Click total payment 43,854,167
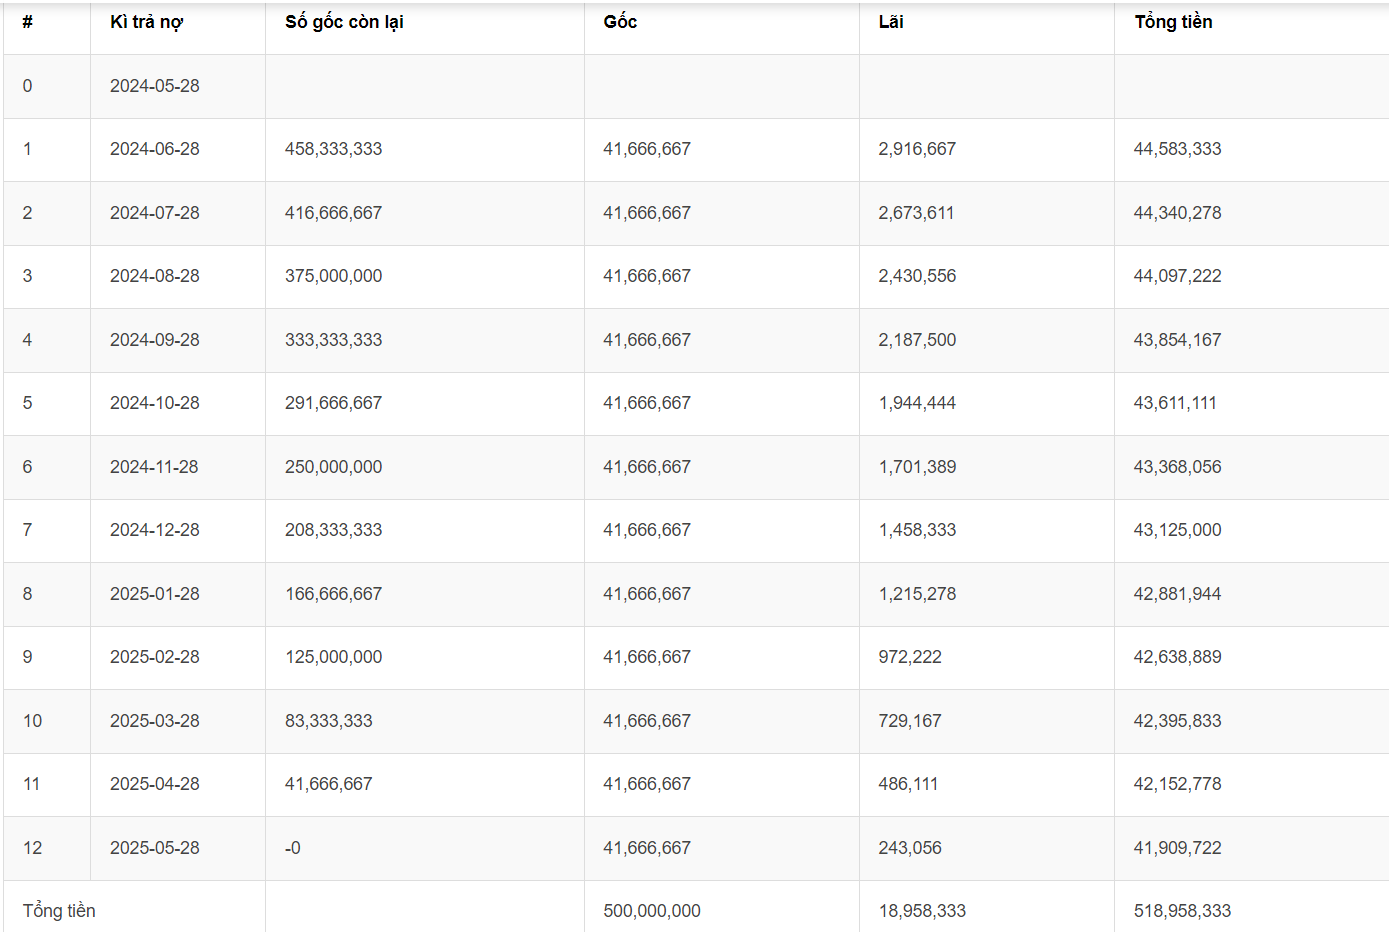 point(1178,340)
